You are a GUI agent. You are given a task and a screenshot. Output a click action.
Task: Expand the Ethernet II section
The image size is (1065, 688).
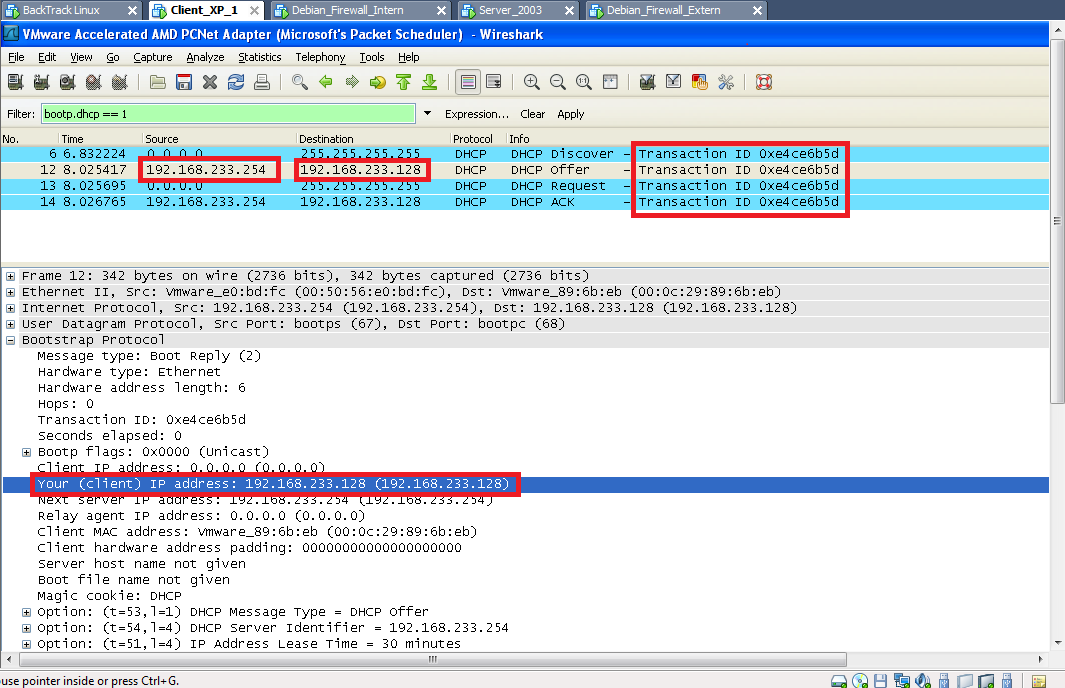tap(10, 292)
